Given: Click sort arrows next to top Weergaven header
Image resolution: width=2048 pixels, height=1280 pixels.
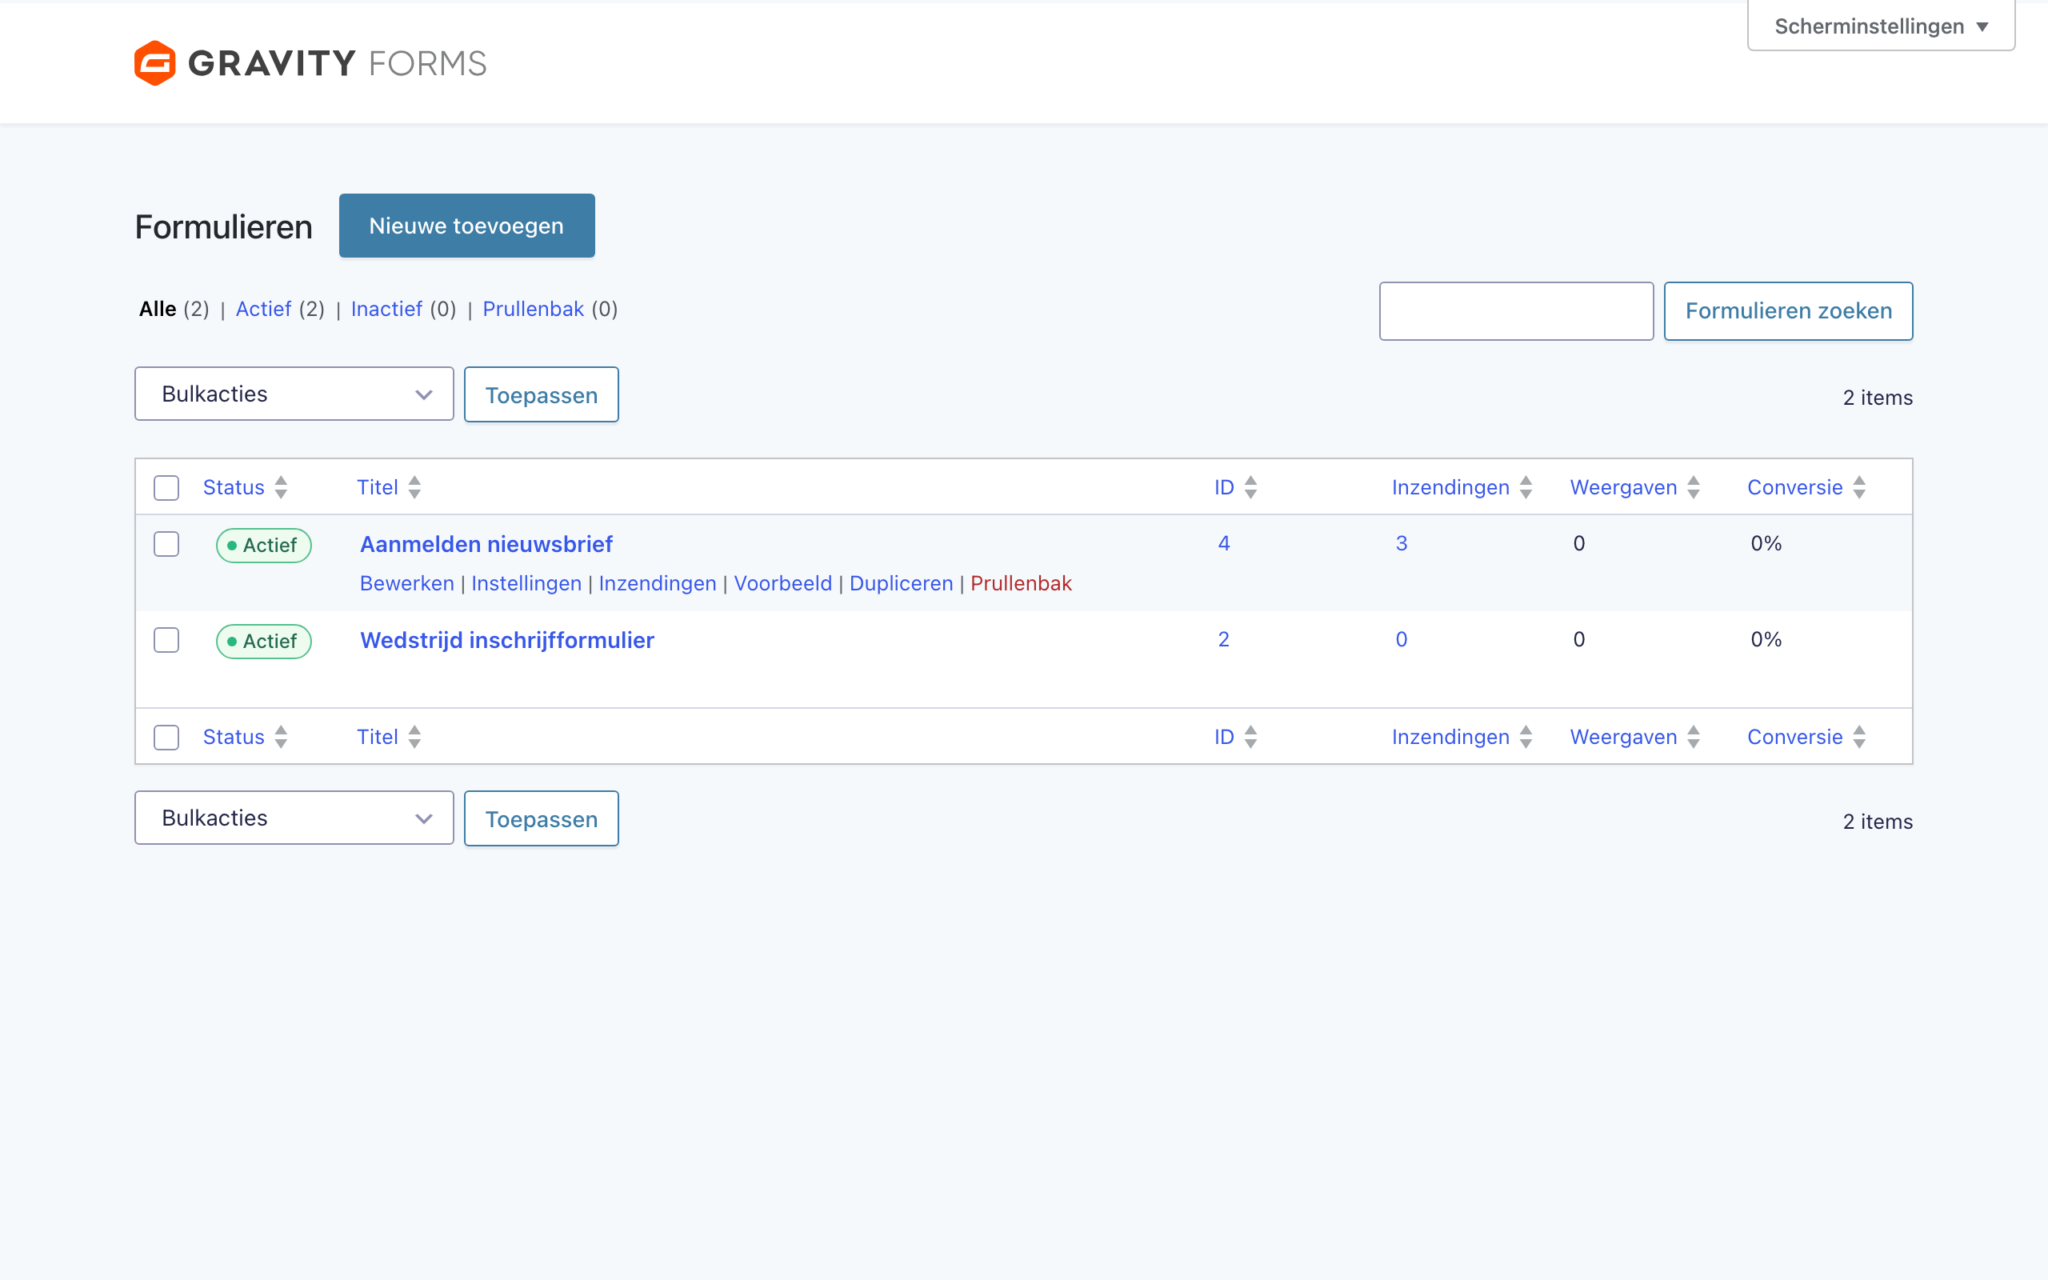Looking at the screenshot, I should point(1693,487).
